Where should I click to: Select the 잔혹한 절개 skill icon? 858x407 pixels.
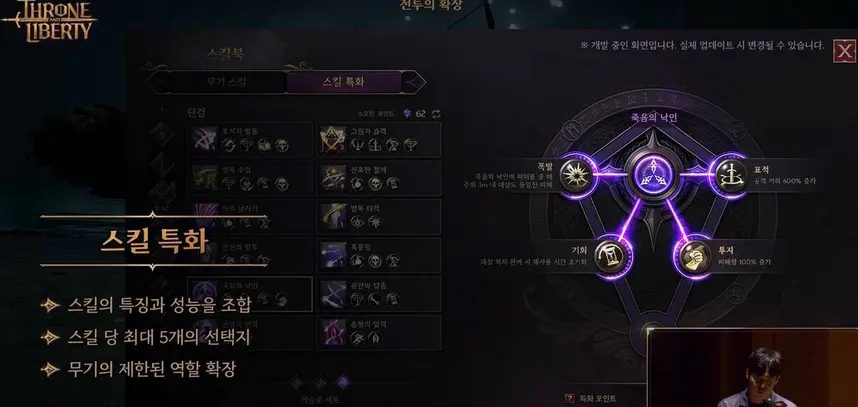(333, 178)
